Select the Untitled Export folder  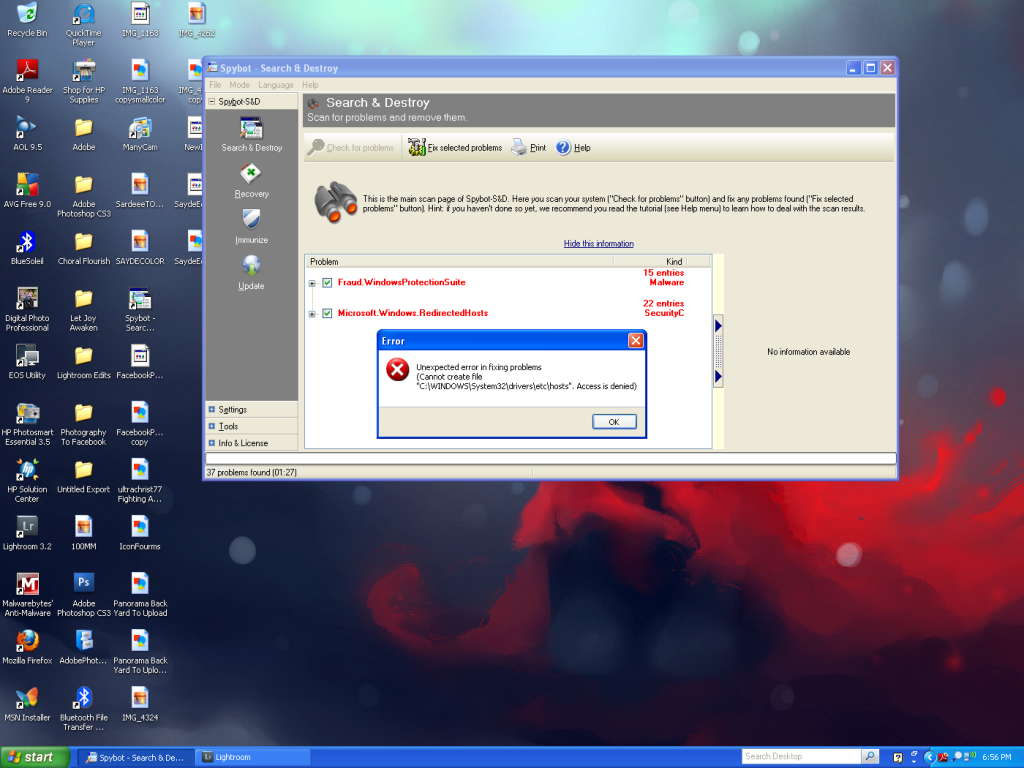[84, 476]
